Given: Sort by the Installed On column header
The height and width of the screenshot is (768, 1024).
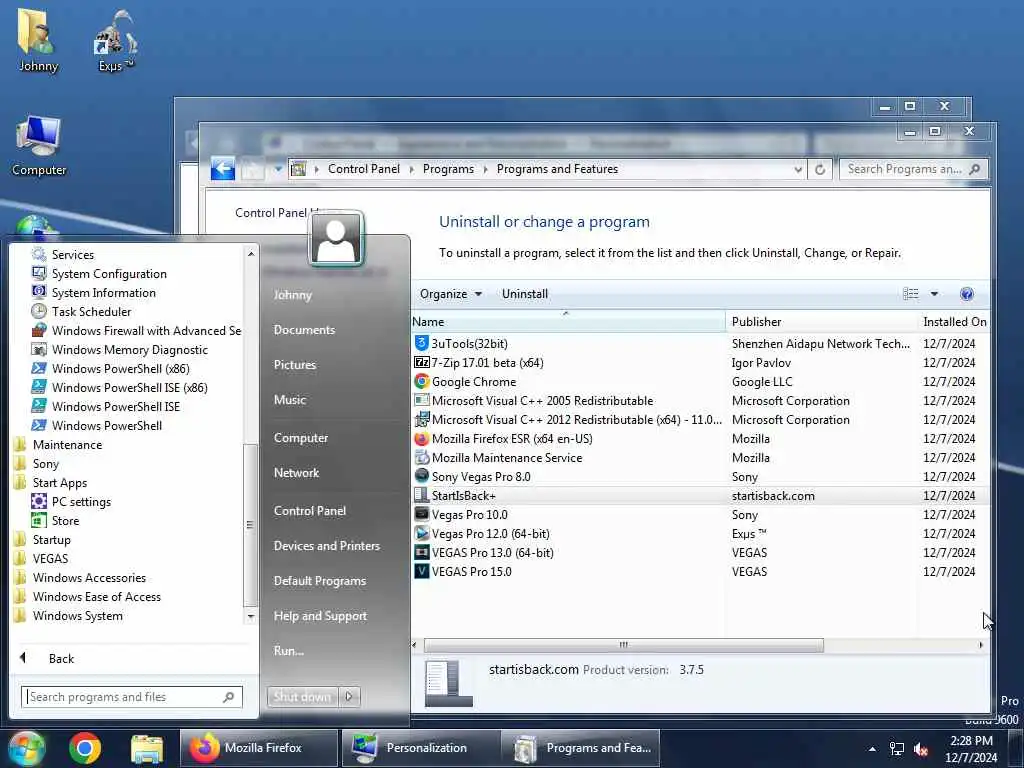Looking at the screenshot, I should tap(954, 321).
